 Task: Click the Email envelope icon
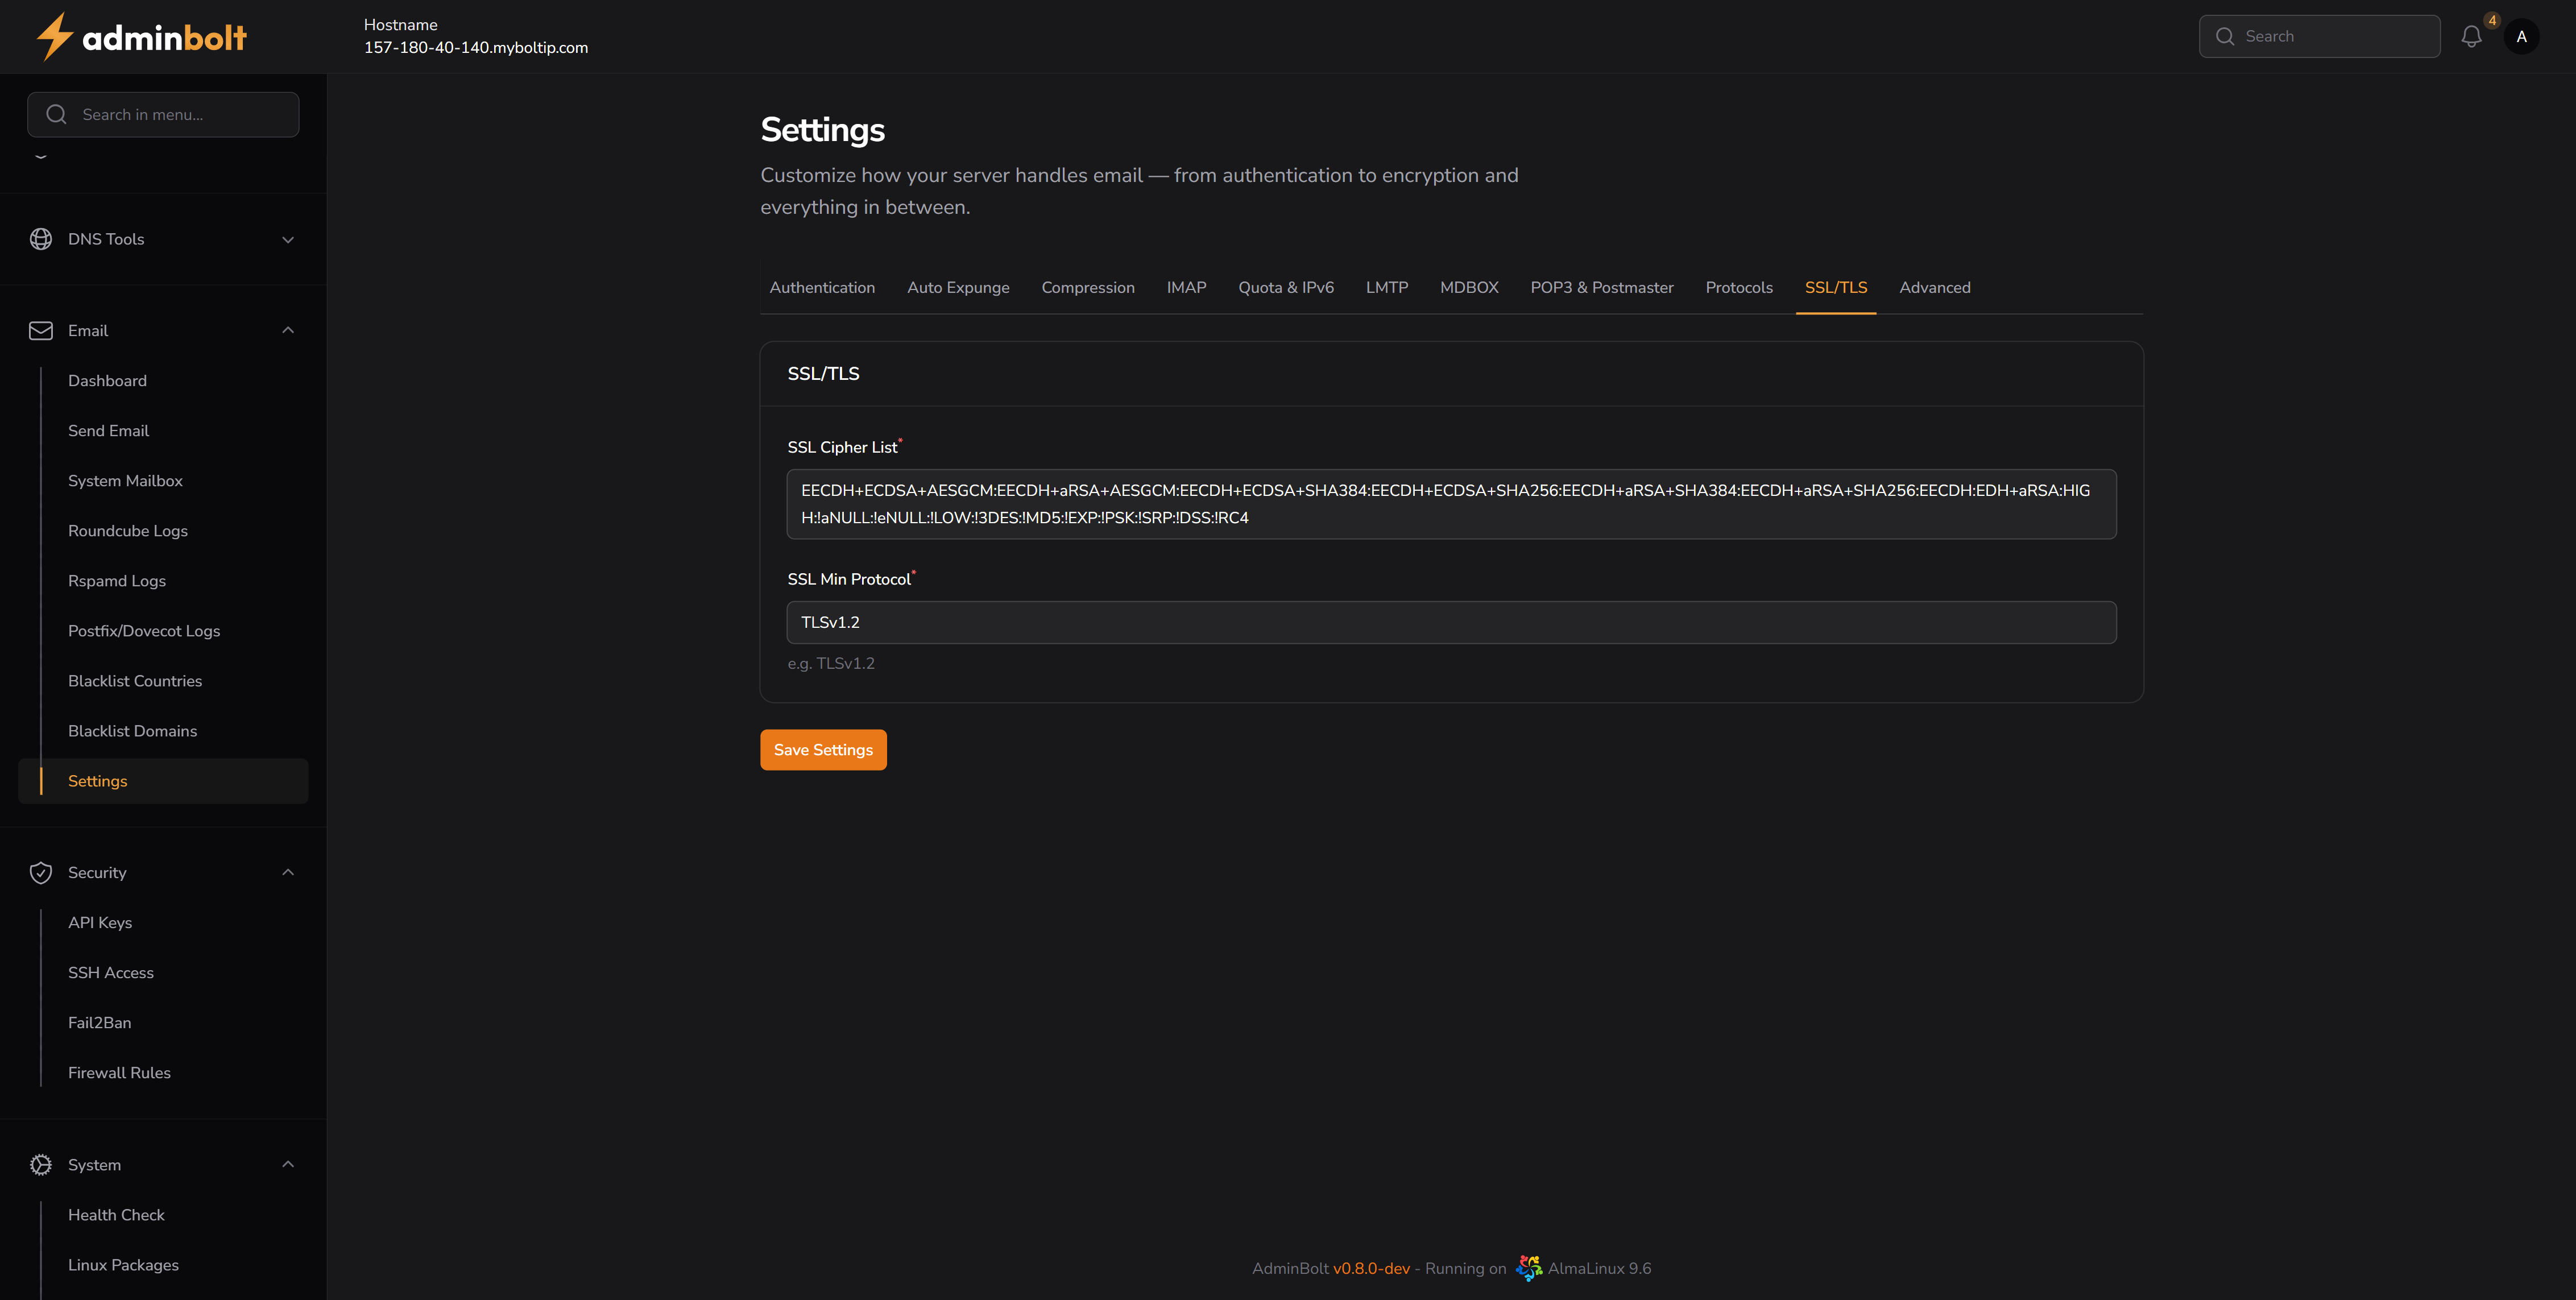point(41,331)
